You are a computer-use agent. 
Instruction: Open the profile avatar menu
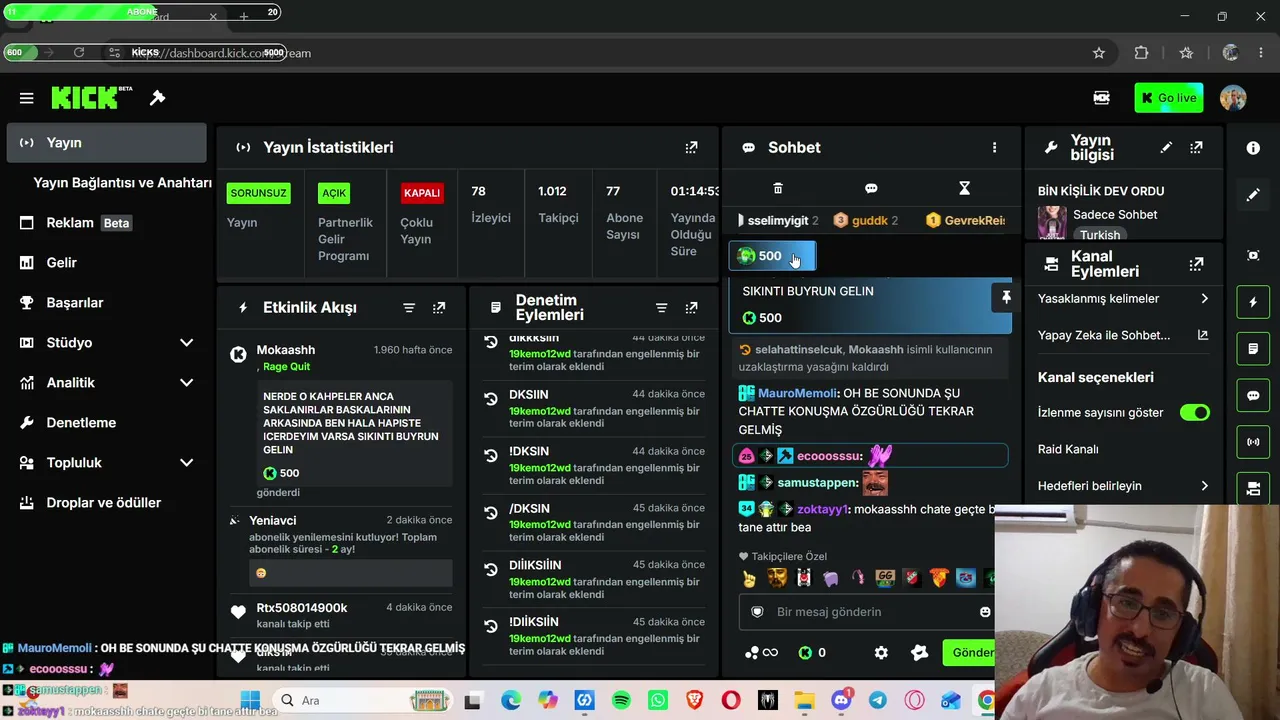(x=1233, y=98)
